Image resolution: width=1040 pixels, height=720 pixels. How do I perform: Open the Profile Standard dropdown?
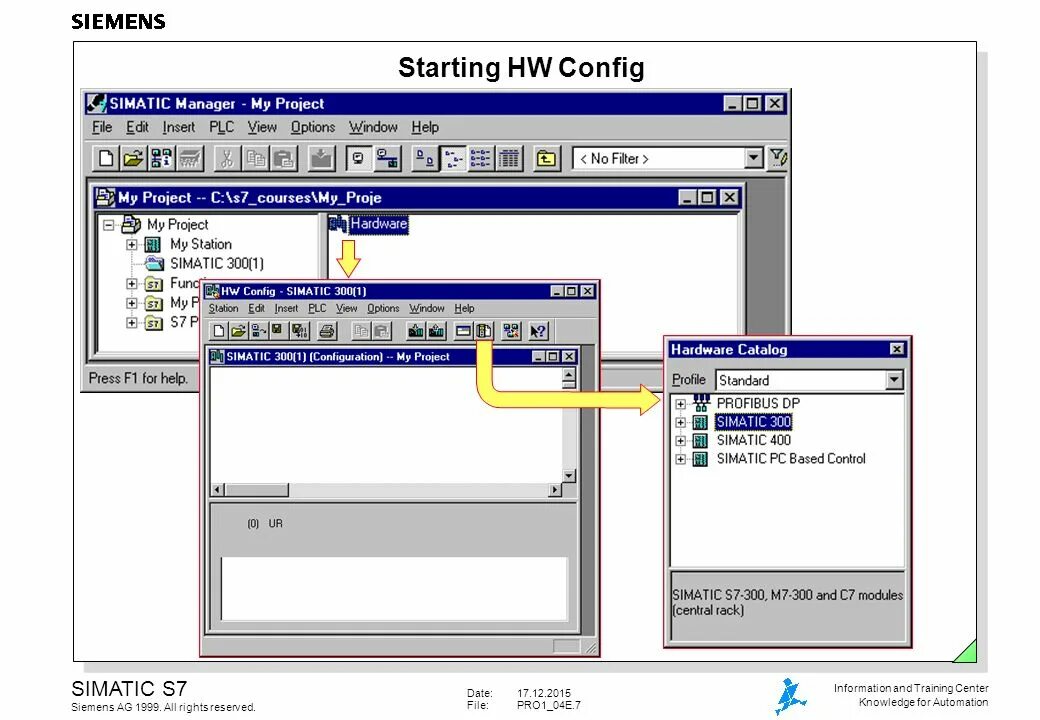pyautogui.click(x=894, y=380)
